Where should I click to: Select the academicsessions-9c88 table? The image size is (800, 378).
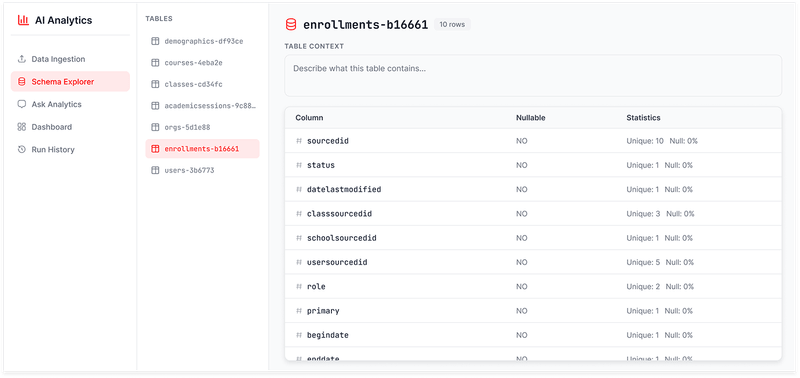click(x=203, y=106)
